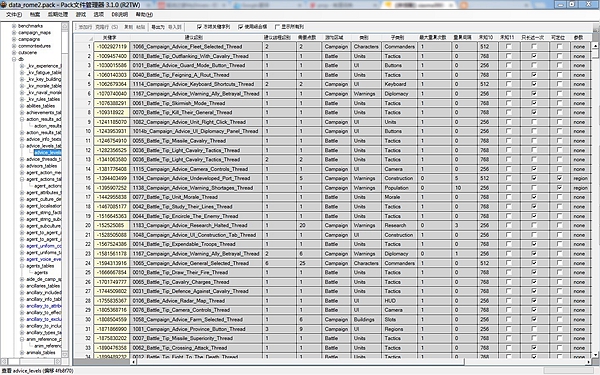The image size is (600, 375).
Task: Toggle the use combo box checkbox in the toolbar
Action: tap(240, 27)
